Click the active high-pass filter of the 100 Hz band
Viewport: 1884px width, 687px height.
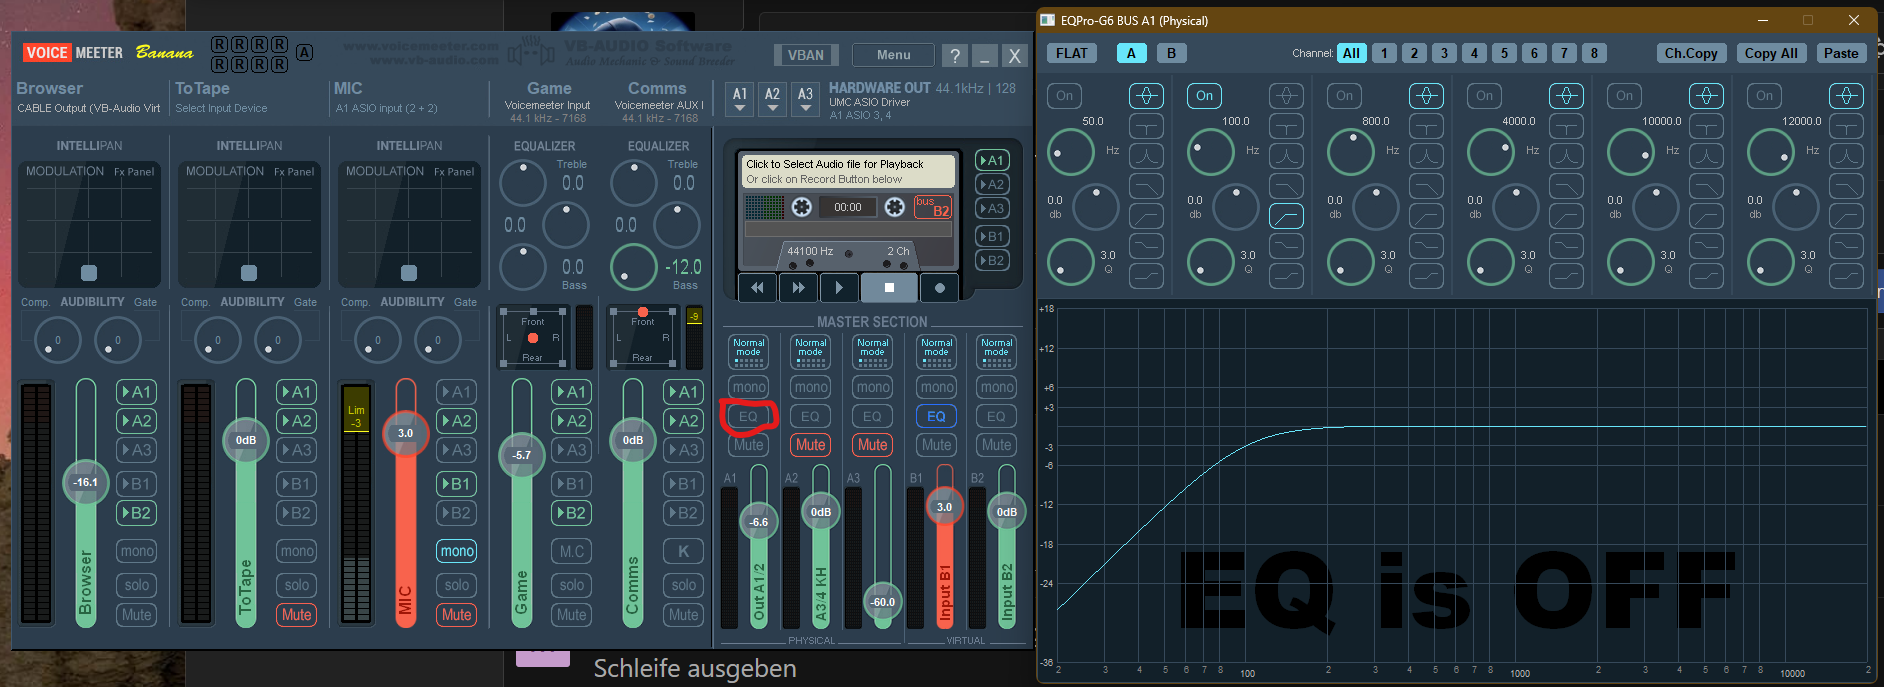[x=1286, y=216]
